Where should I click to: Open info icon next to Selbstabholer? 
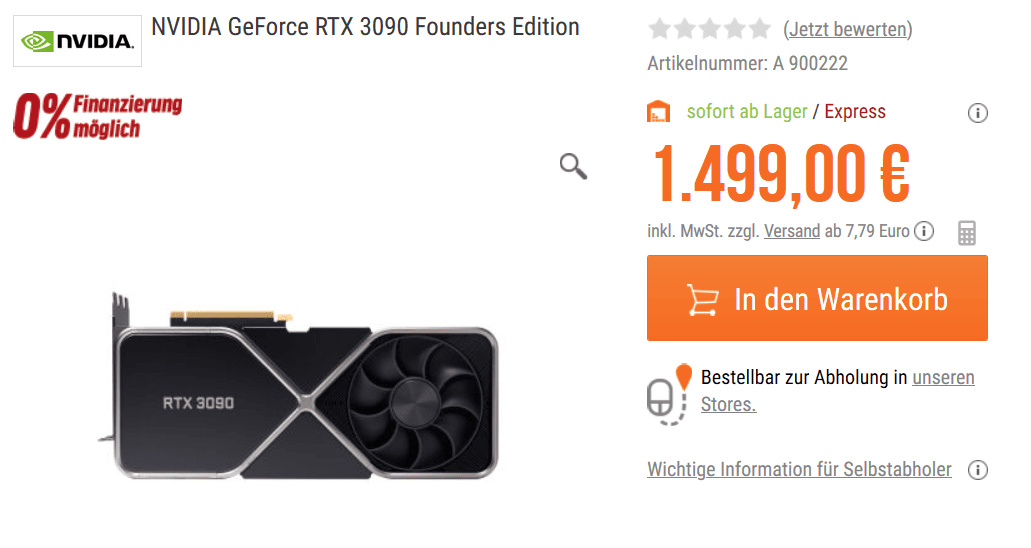coord(978,470)
